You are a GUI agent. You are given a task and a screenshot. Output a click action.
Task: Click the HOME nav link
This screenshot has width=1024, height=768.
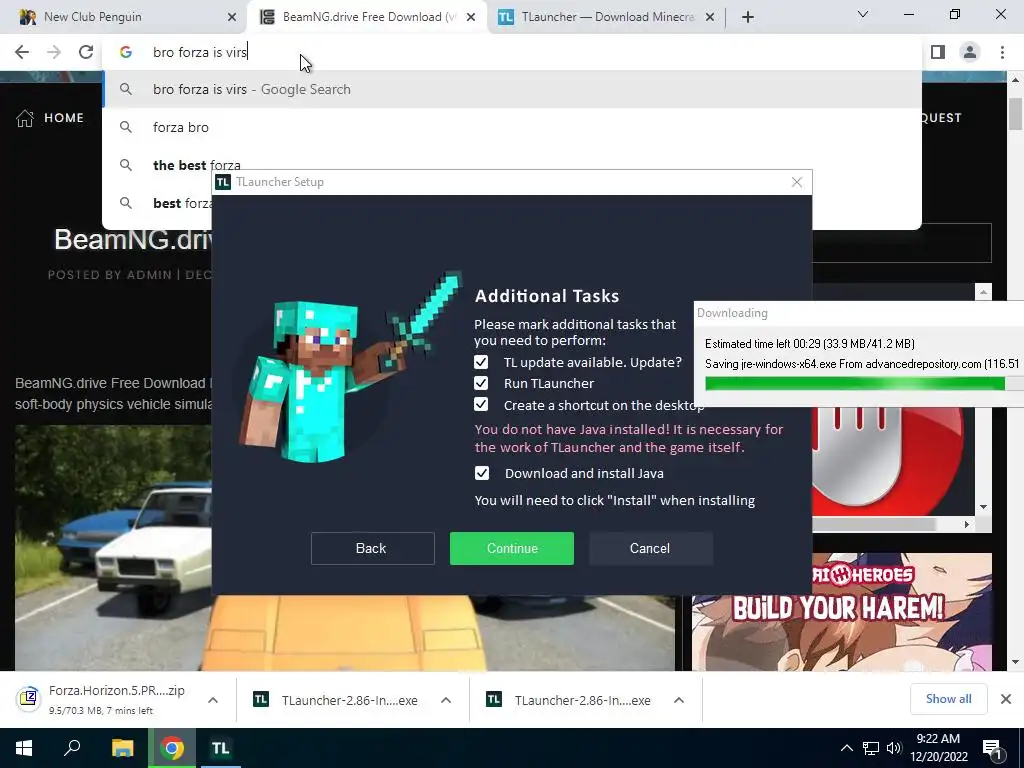pos(64,118)
